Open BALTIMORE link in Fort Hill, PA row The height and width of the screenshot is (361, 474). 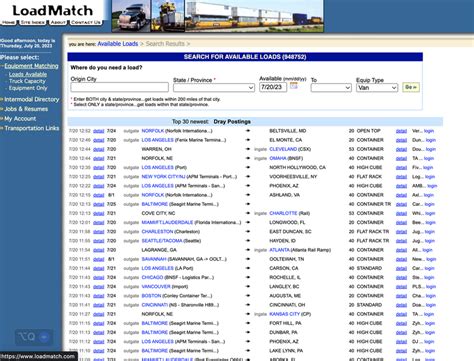pyautogui.click(x=155, y=323)
